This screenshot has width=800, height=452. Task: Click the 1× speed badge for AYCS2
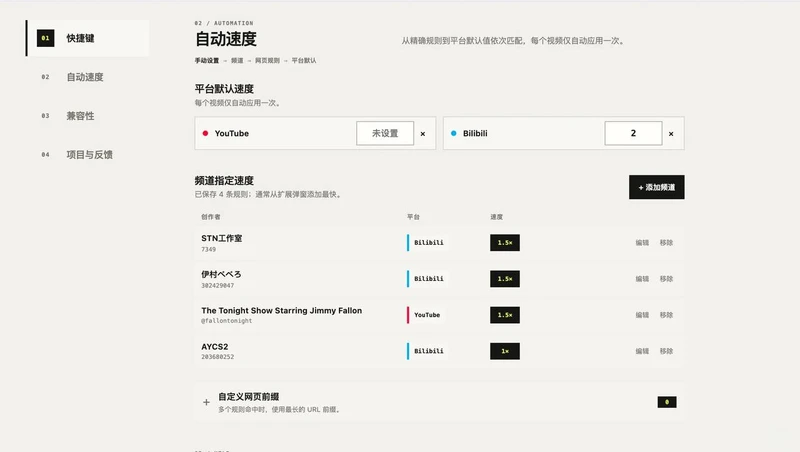click(x=505, y=351)
